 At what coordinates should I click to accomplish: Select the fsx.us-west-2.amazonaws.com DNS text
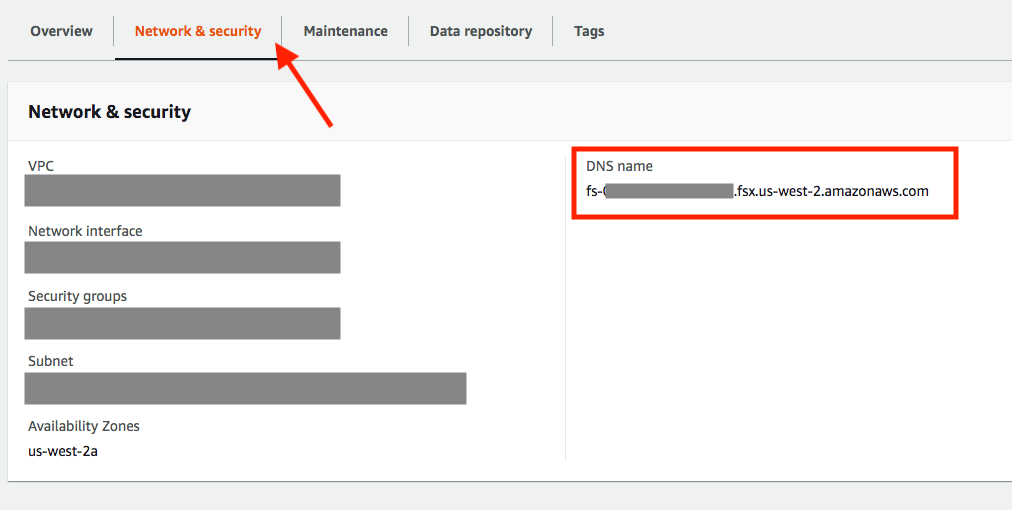click(832, 191)
